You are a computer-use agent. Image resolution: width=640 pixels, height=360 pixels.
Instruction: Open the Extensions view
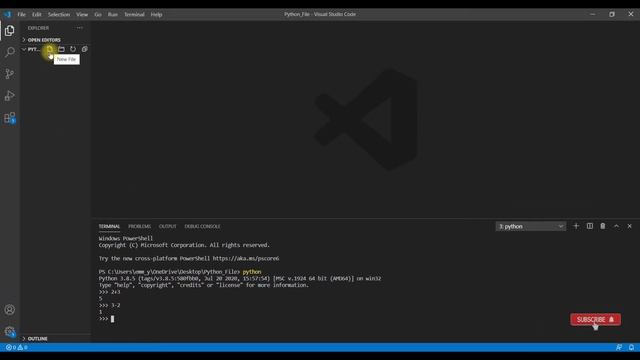click(9, 118)
